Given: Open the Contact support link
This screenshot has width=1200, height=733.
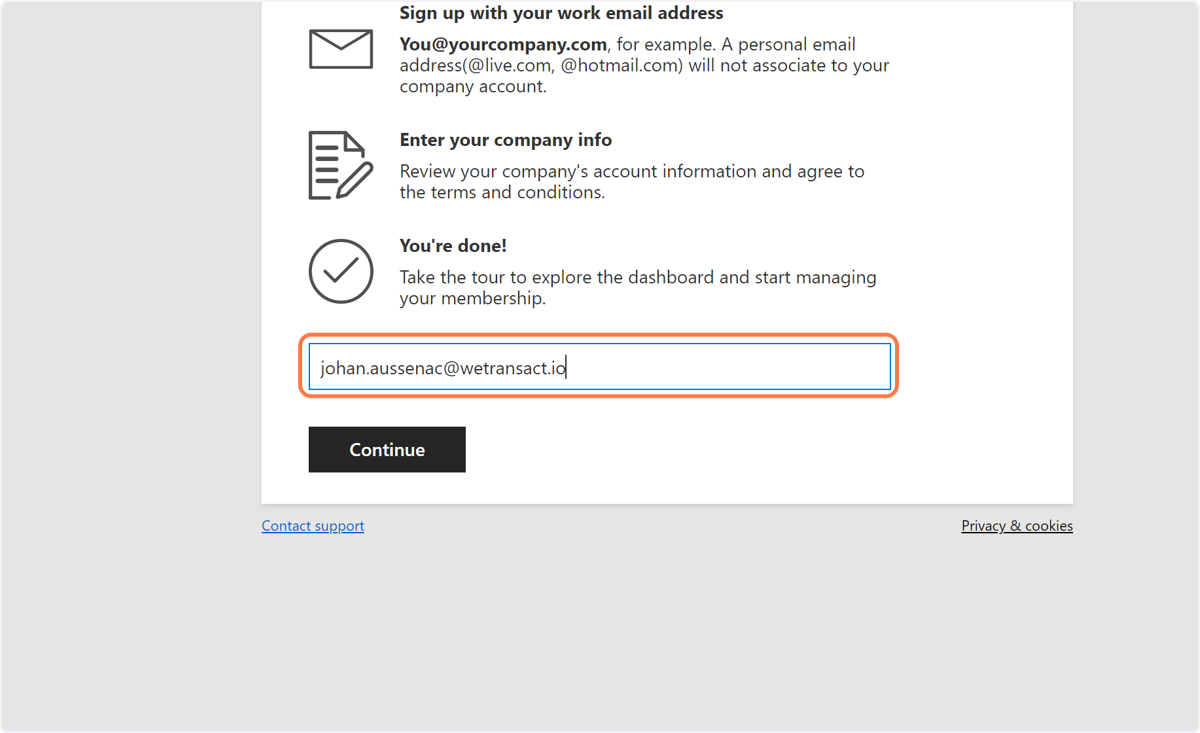Looking at the screenshot, I should pos(313,526).
